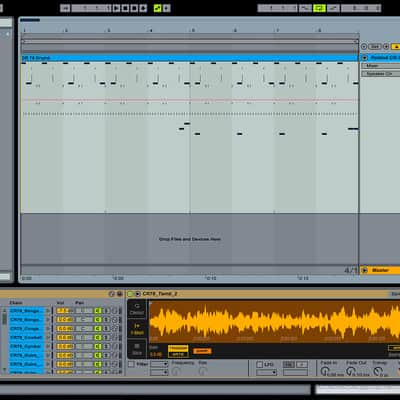Select the blue drum clip title bar
Viewport: 400px width, 400px height.
[x=189, y=58]
